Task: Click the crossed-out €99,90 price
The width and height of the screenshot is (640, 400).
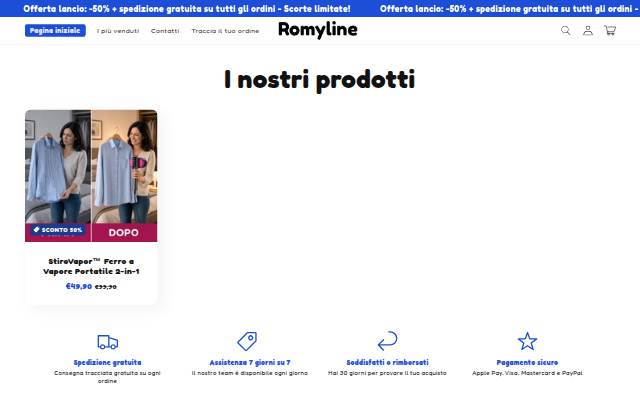Action: pyautogui.click(x=106, y=287)
